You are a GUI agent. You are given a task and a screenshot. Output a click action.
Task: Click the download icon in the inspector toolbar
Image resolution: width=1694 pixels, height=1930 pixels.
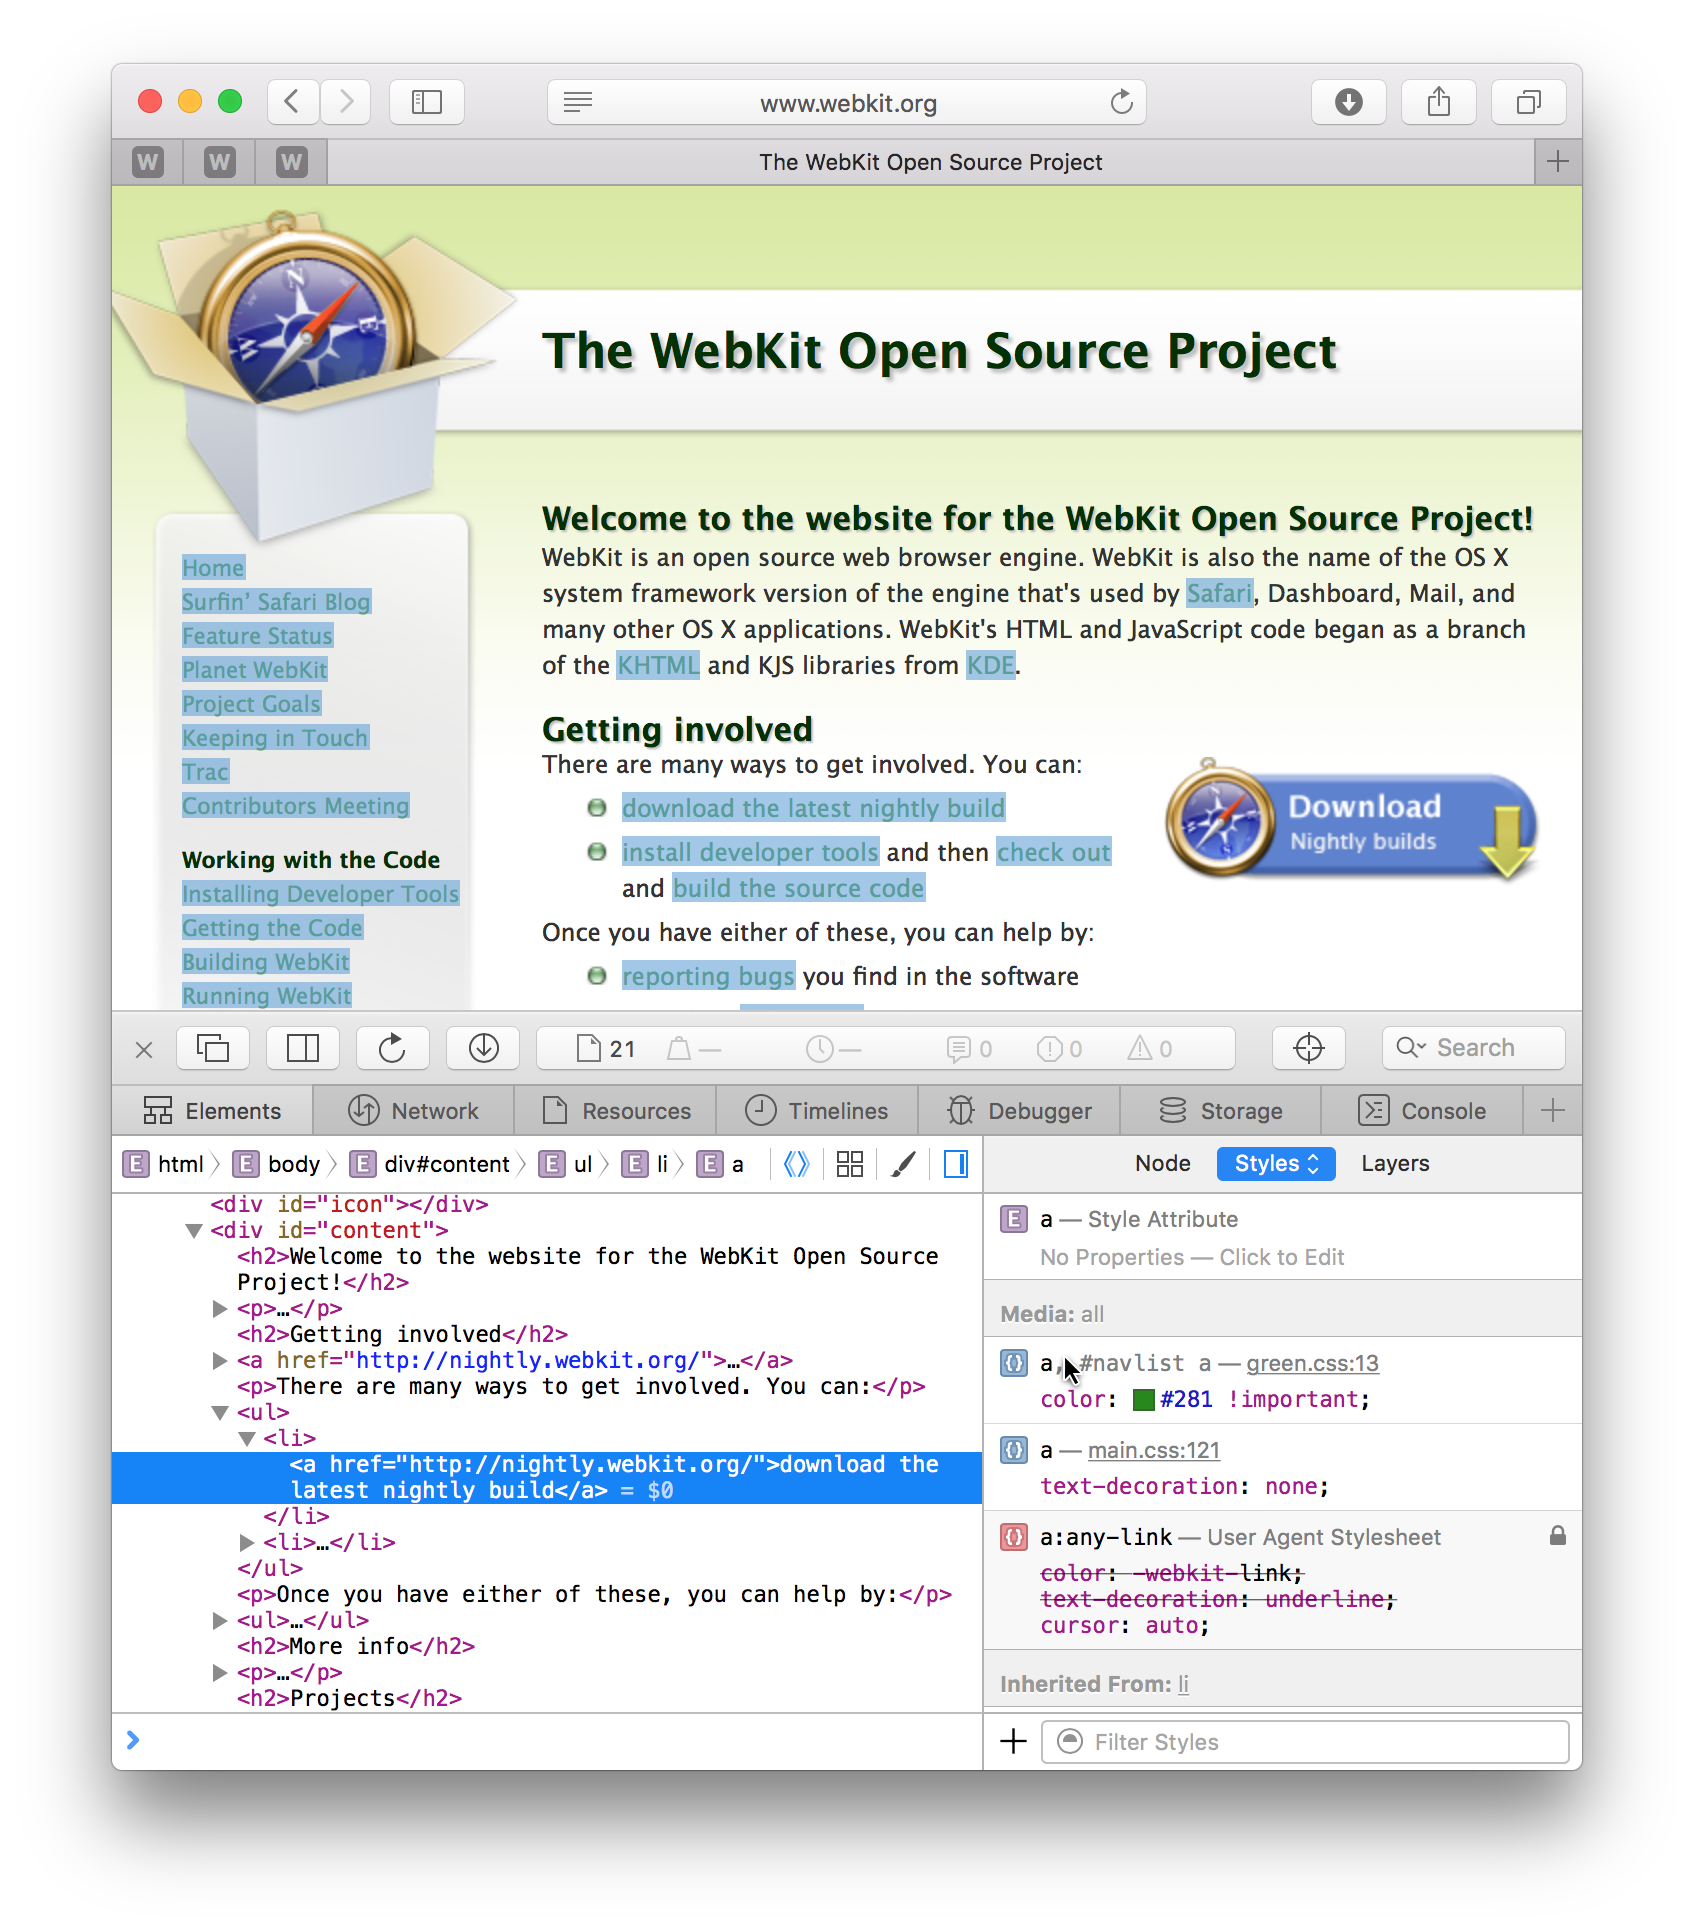(483, 1048)
